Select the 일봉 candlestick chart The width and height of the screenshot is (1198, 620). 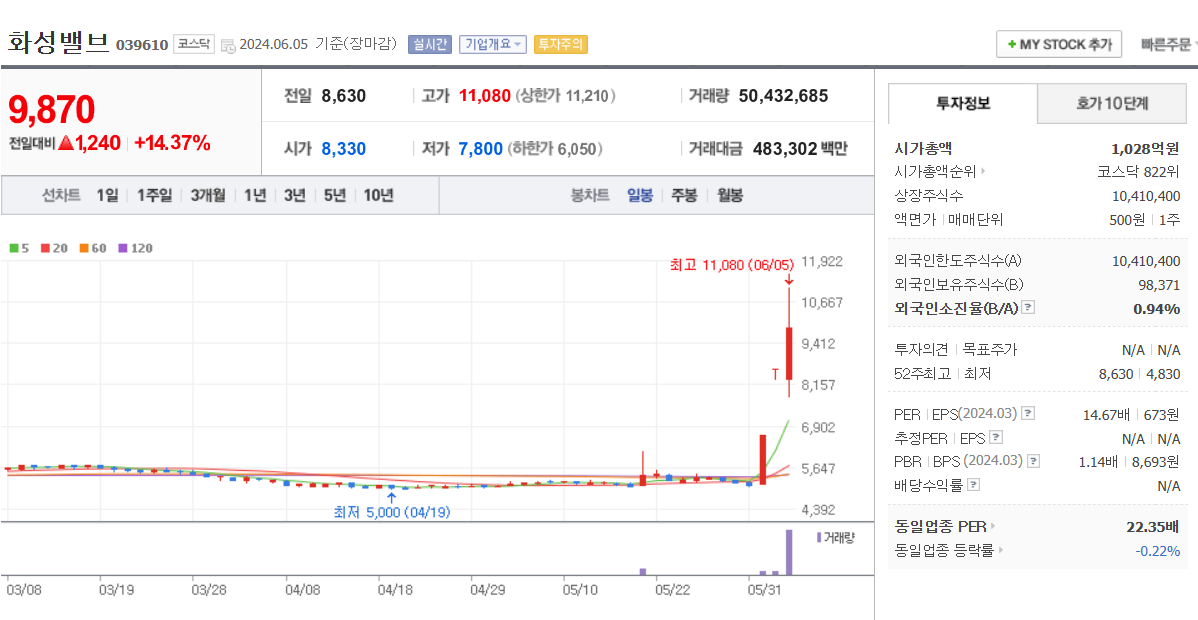click(639, 195)
